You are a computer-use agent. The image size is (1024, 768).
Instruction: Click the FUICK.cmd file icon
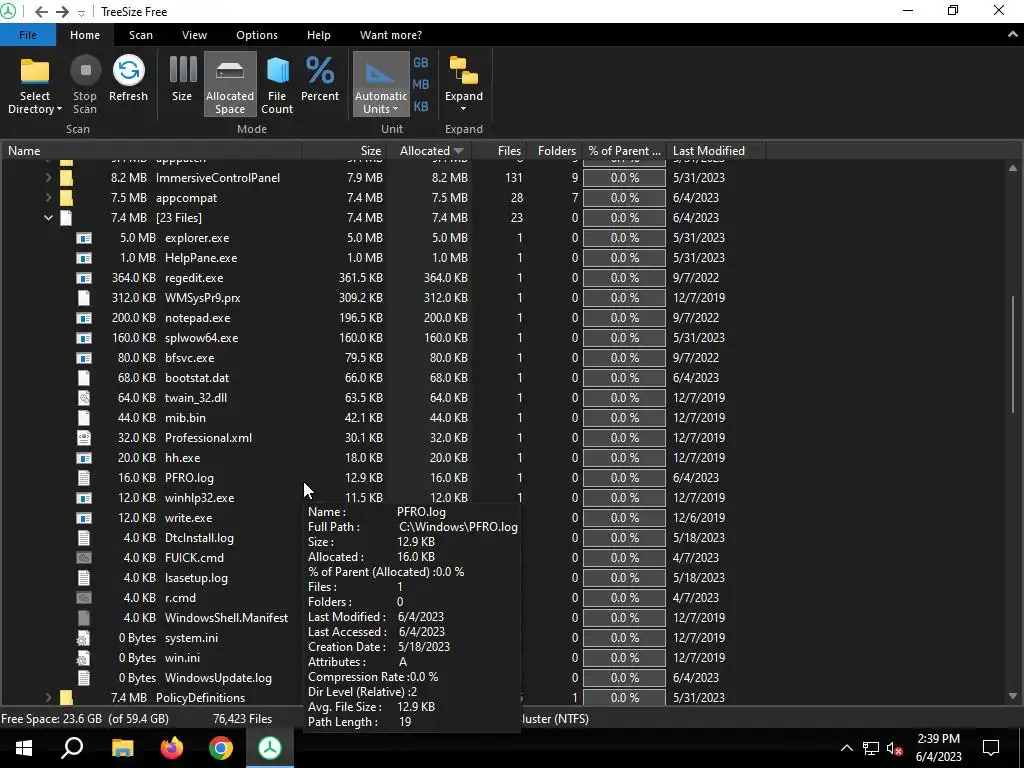coord(84,558)
